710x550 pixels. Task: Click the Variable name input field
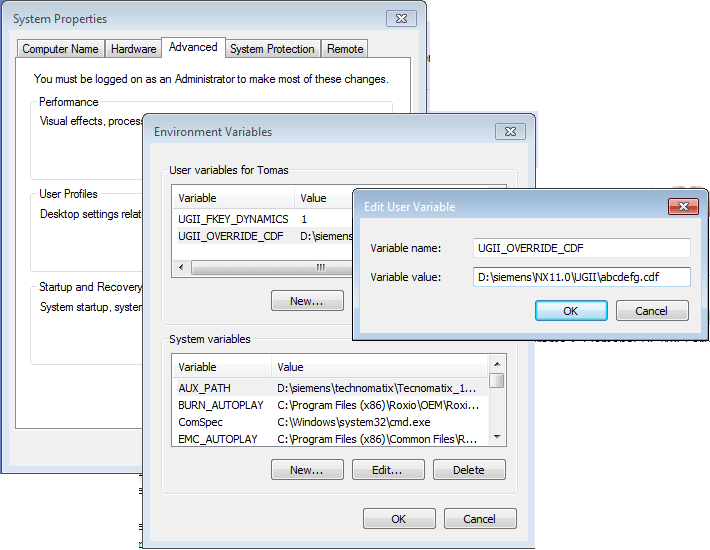(581, 248)
